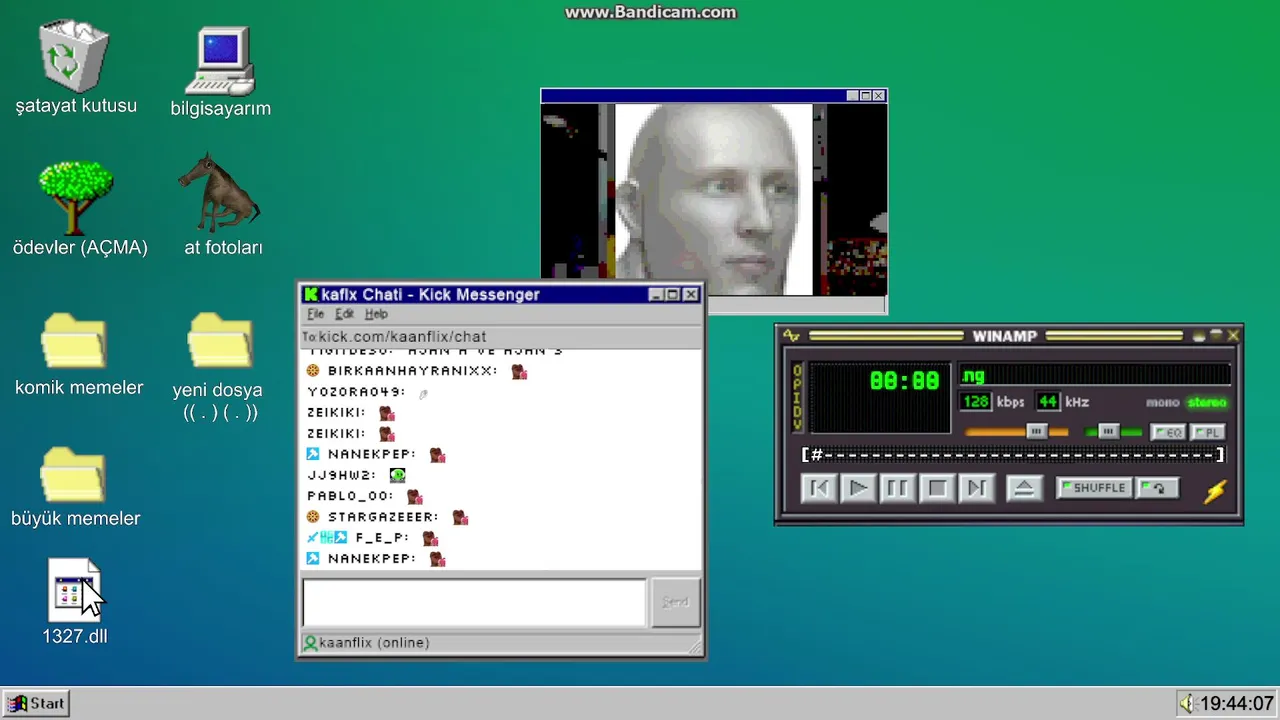Toggle the Winamp EQ window

[x=1167, y=432]
